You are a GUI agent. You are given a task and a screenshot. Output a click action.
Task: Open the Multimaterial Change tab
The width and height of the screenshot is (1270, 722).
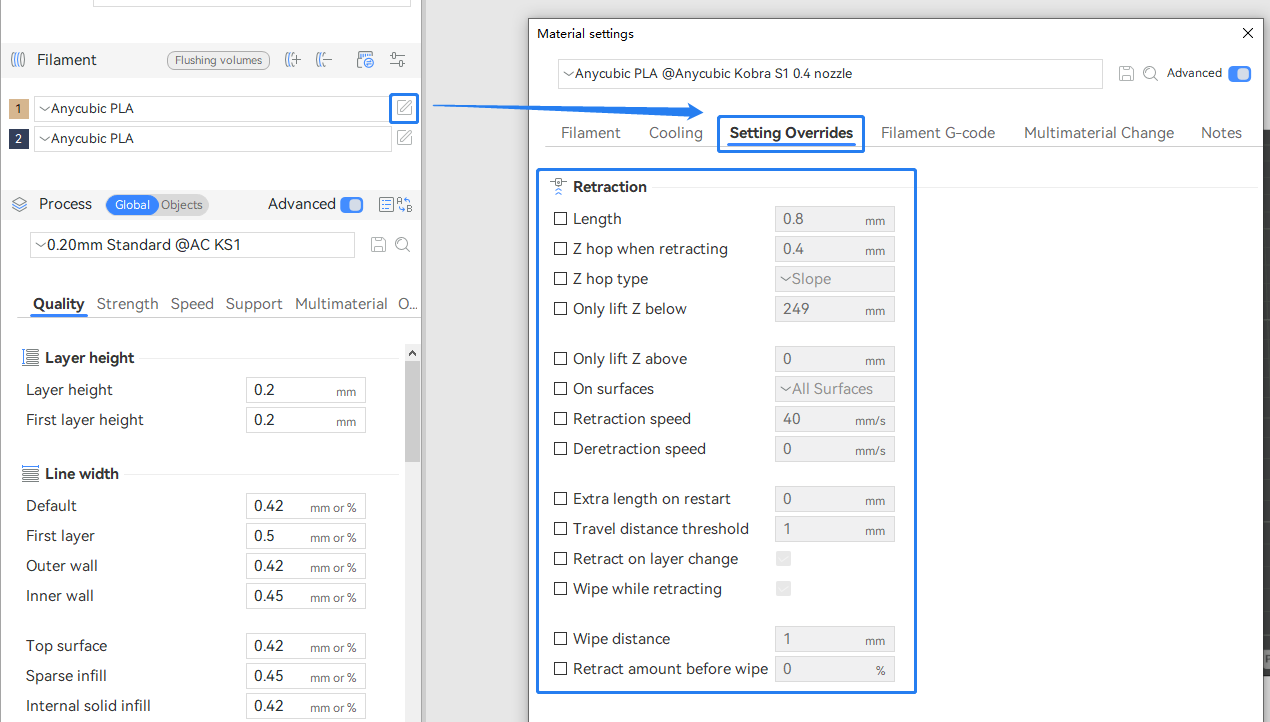pyautogui.click(x=1099, y=133)
